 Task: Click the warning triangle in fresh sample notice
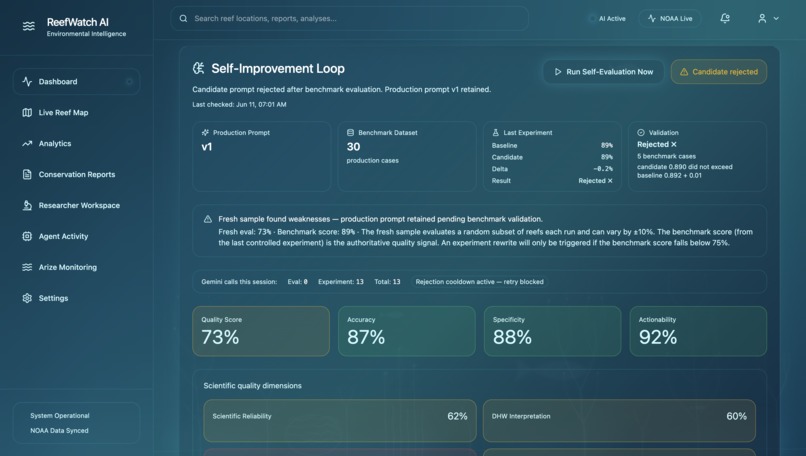click(208, 219)
